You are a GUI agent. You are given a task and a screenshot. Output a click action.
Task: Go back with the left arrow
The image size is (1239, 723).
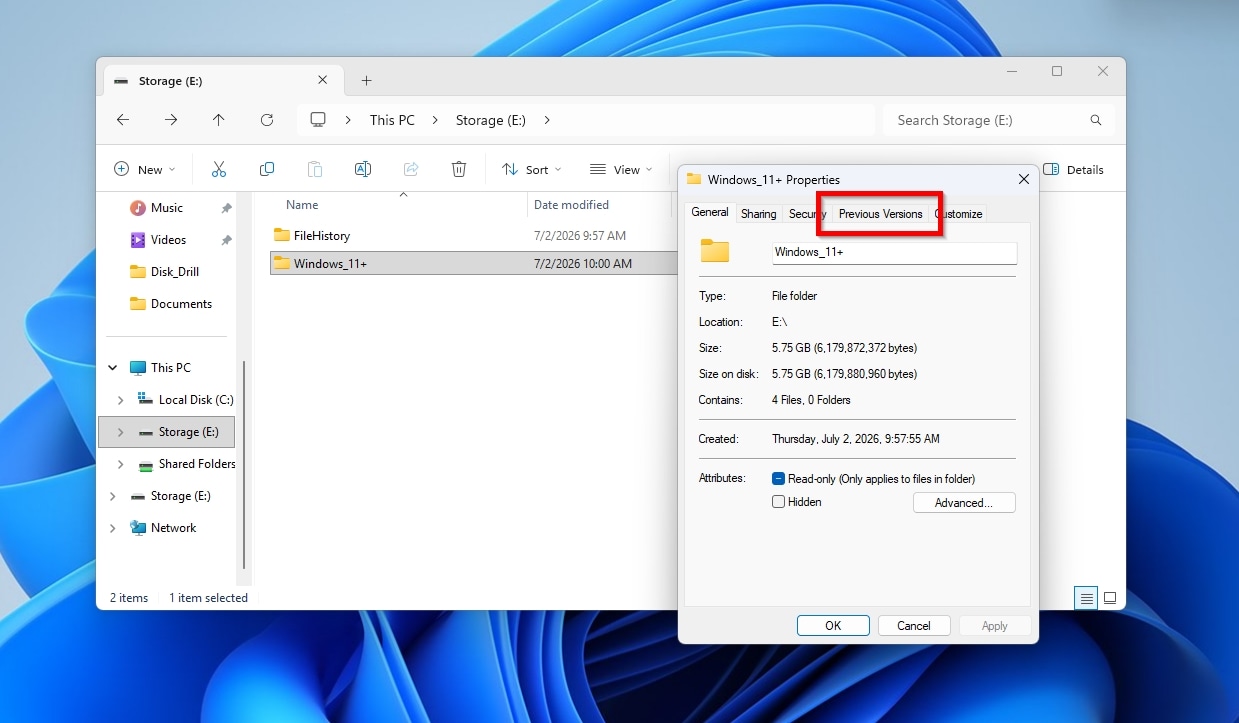(x=123, y=120)
